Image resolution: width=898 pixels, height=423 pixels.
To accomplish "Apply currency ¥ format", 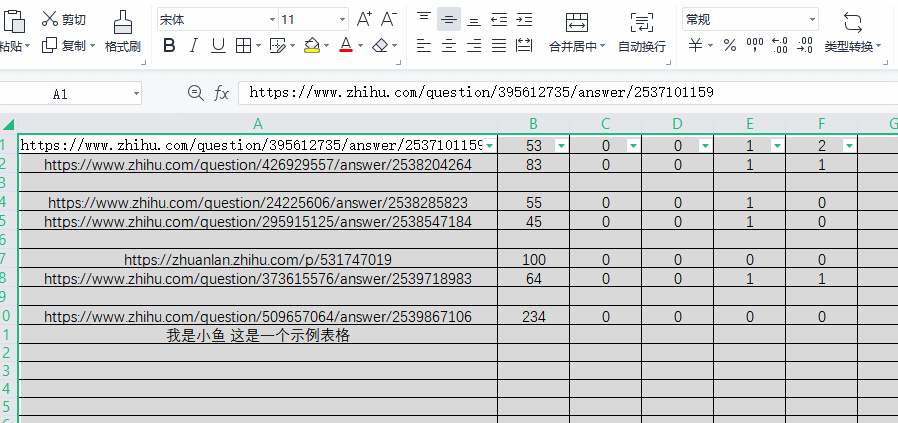I will (x=695, y=45).
